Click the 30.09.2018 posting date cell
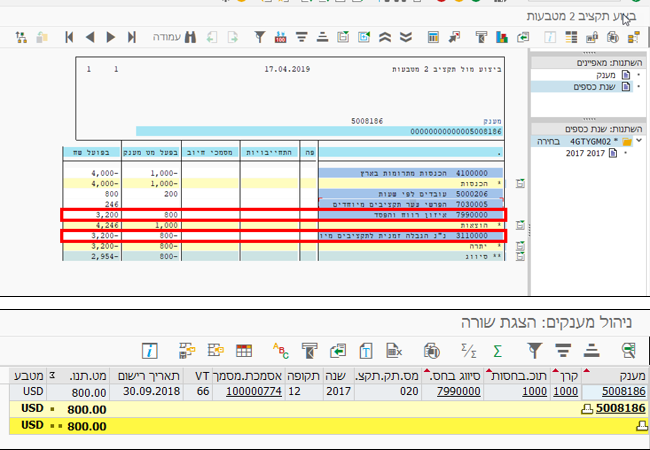The width and height of the screenshot is (650, 450). pos(152,392)
